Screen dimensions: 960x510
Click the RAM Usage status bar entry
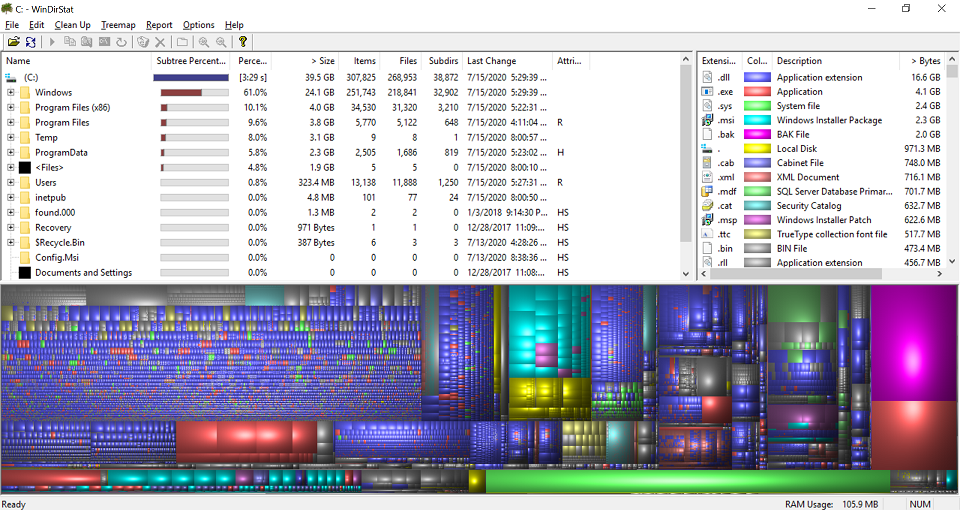point(831,504)
